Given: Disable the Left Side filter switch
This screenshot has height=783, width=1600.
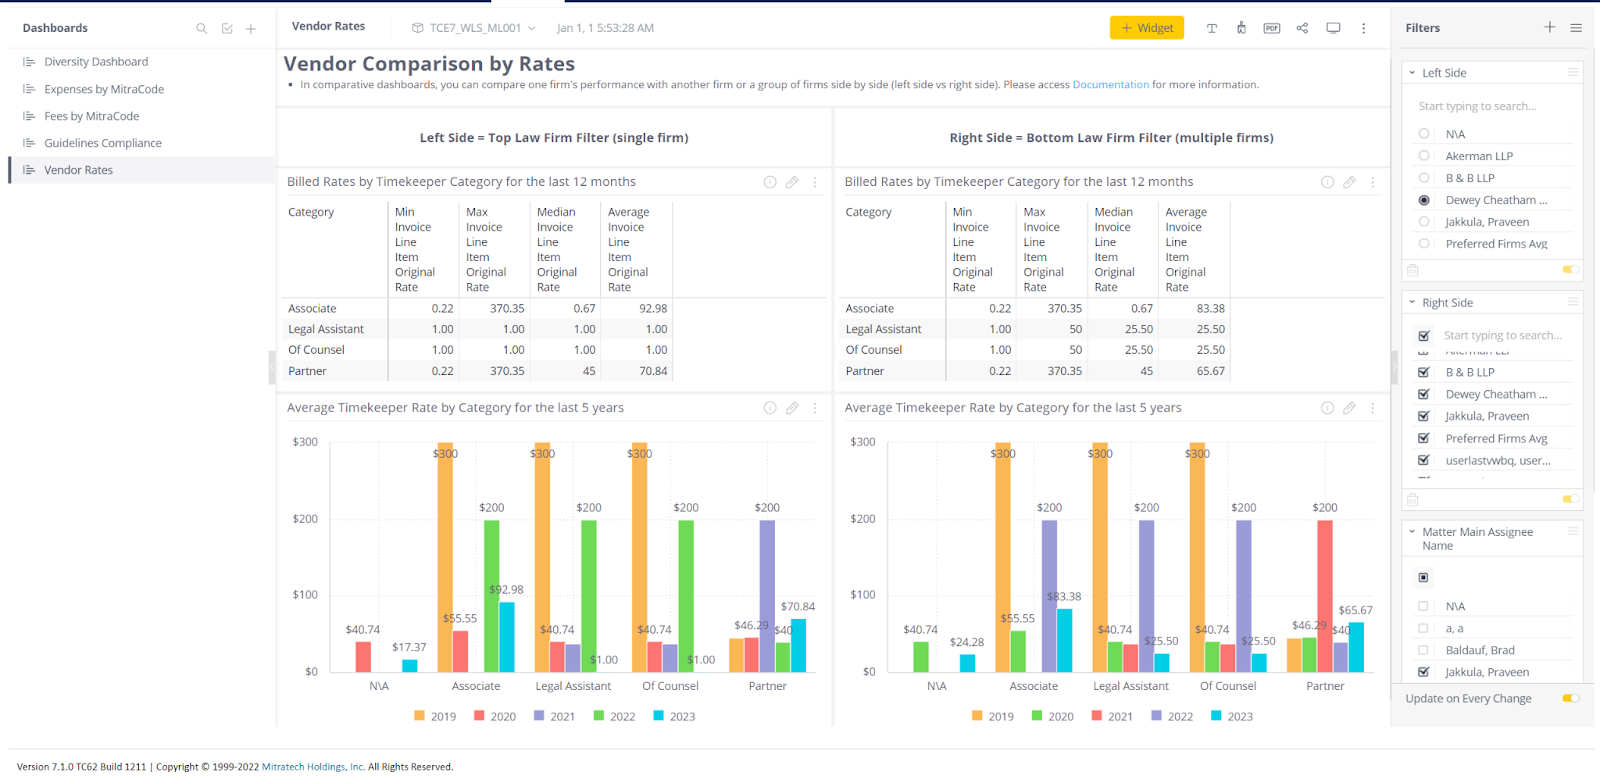Looking at the screenshot, I should [x=1571, y=269].
